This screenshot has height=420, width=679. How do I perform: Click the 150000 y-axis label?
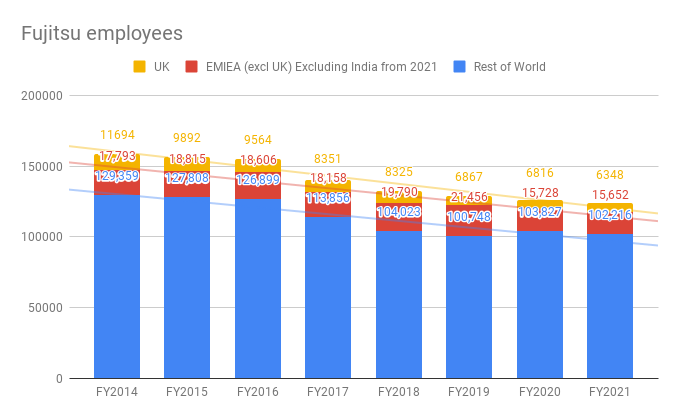tap(42, 167)
